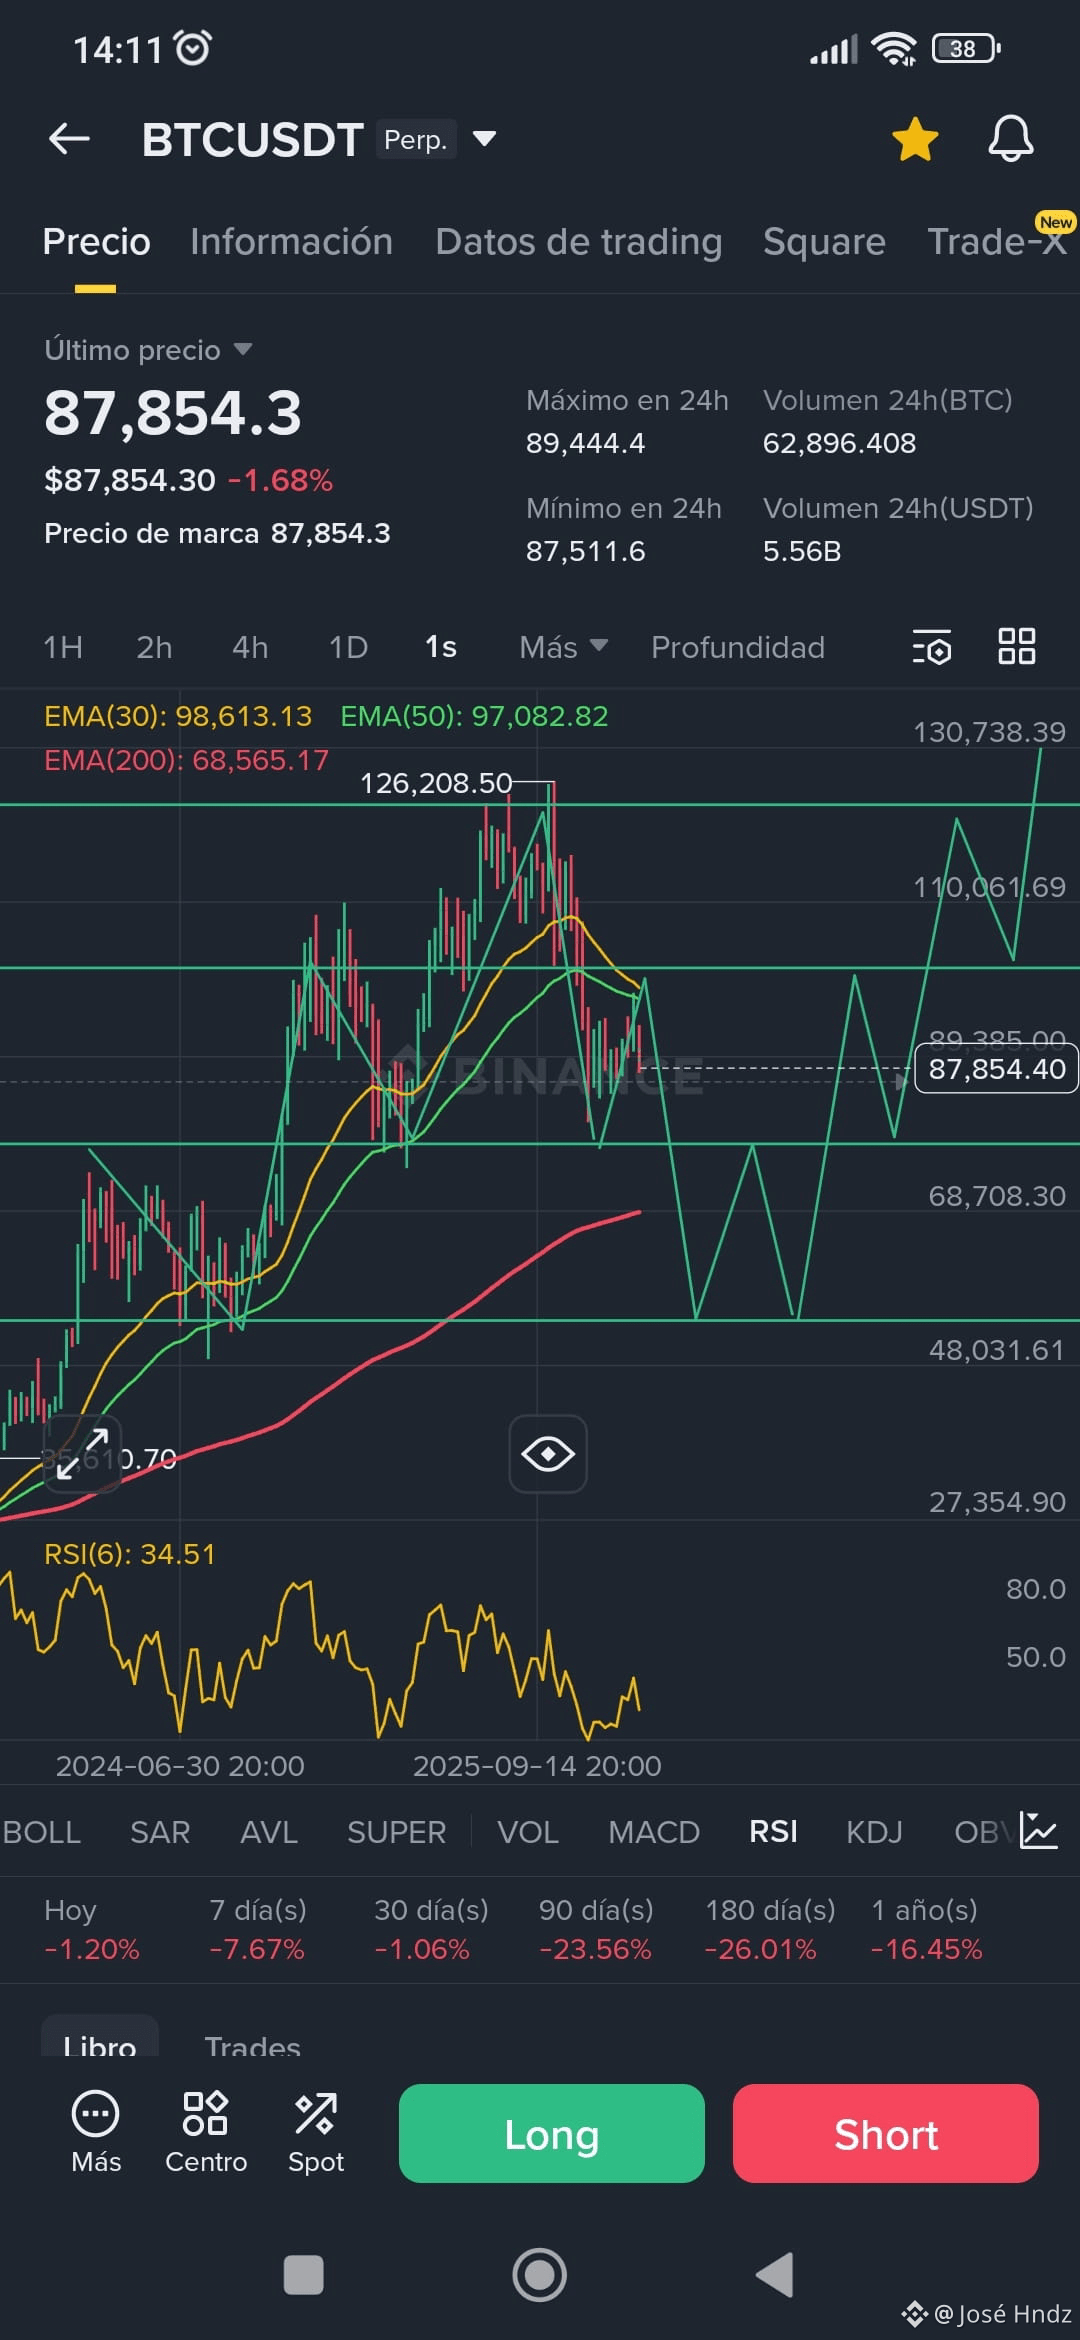The image size is (1080, 2340).
Task: Open the Datos de trading tab
Action: [x=579, y=242]
